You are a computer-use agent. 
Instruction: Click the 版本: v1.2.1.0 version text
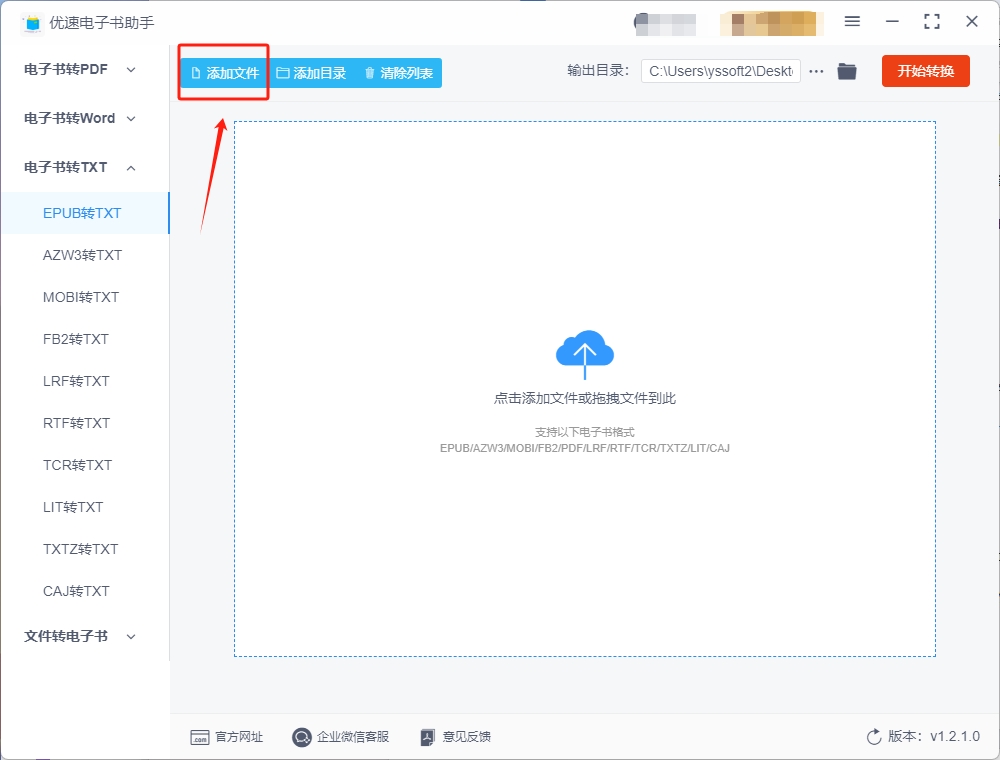pos(934,736)
